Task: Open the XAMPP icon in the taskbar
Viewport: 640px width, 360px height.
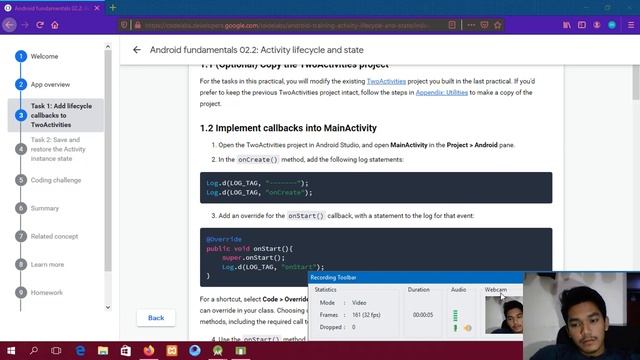Action: click(172, 351)
